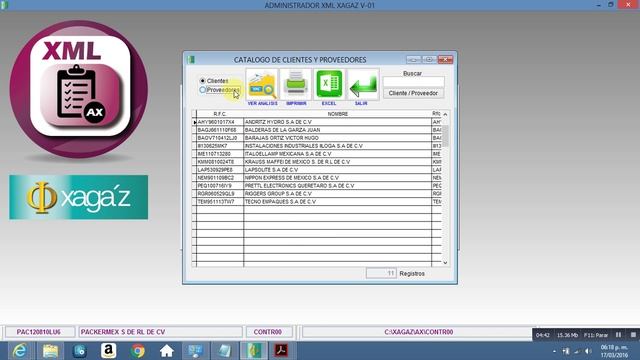Click the recorder pause button
Screen dimensions: 640x360
(x=618, y=335)
